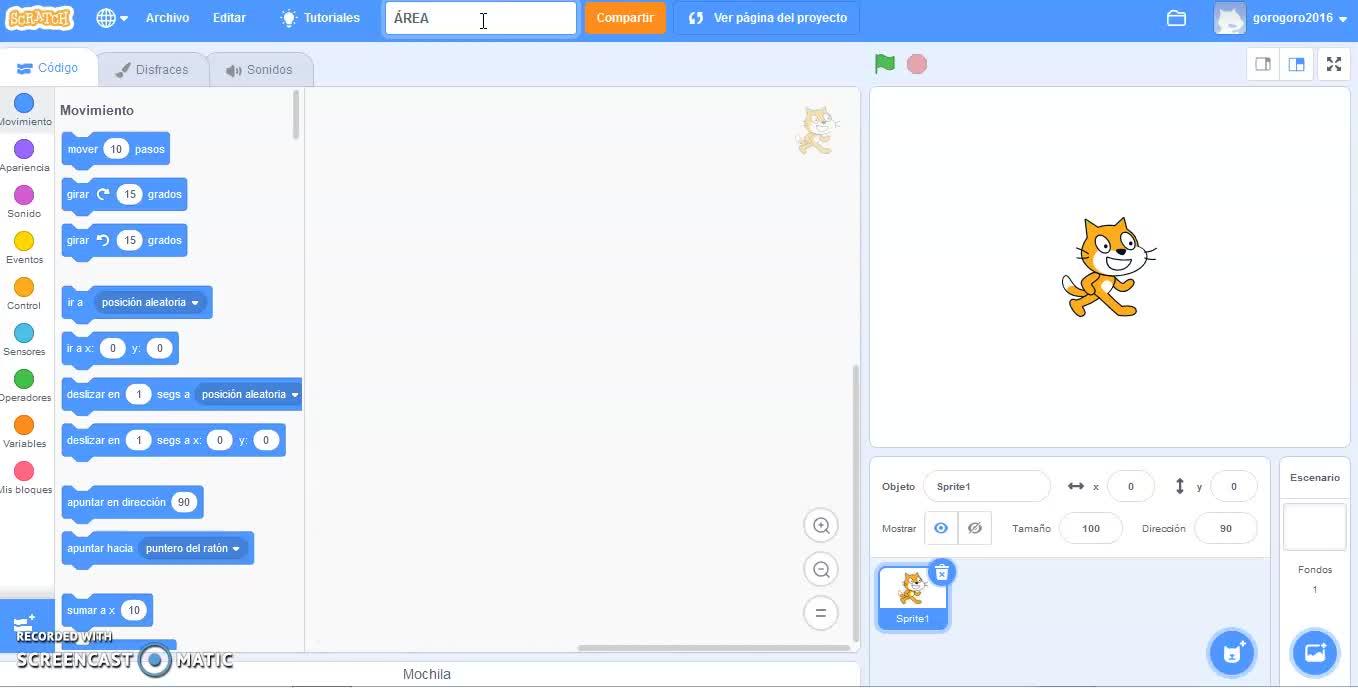Select the Escenario backdrop thumbnail
The image size is (1358, 688).
1314,526
